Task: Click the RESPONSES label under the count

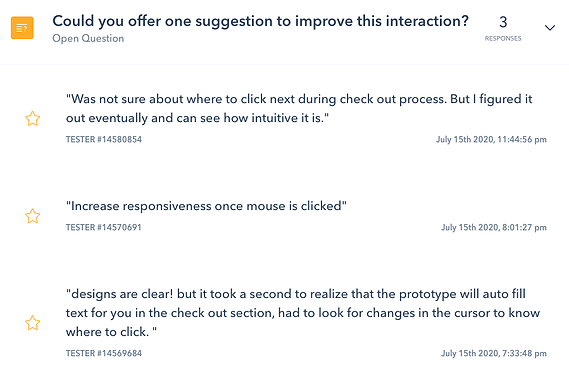Action: pyautogui.click(x=503, y=38)
